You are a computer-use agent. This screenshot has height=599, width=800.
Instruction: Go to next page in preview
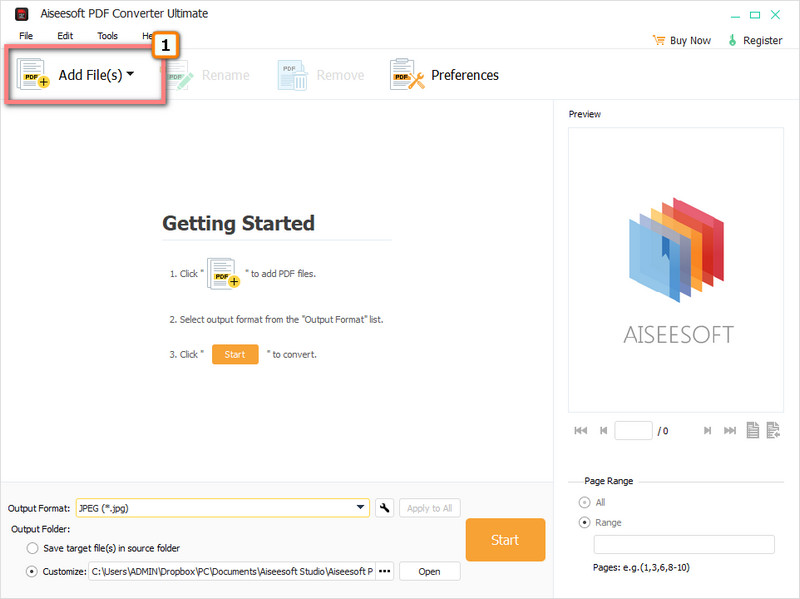(x=707, y=431)
